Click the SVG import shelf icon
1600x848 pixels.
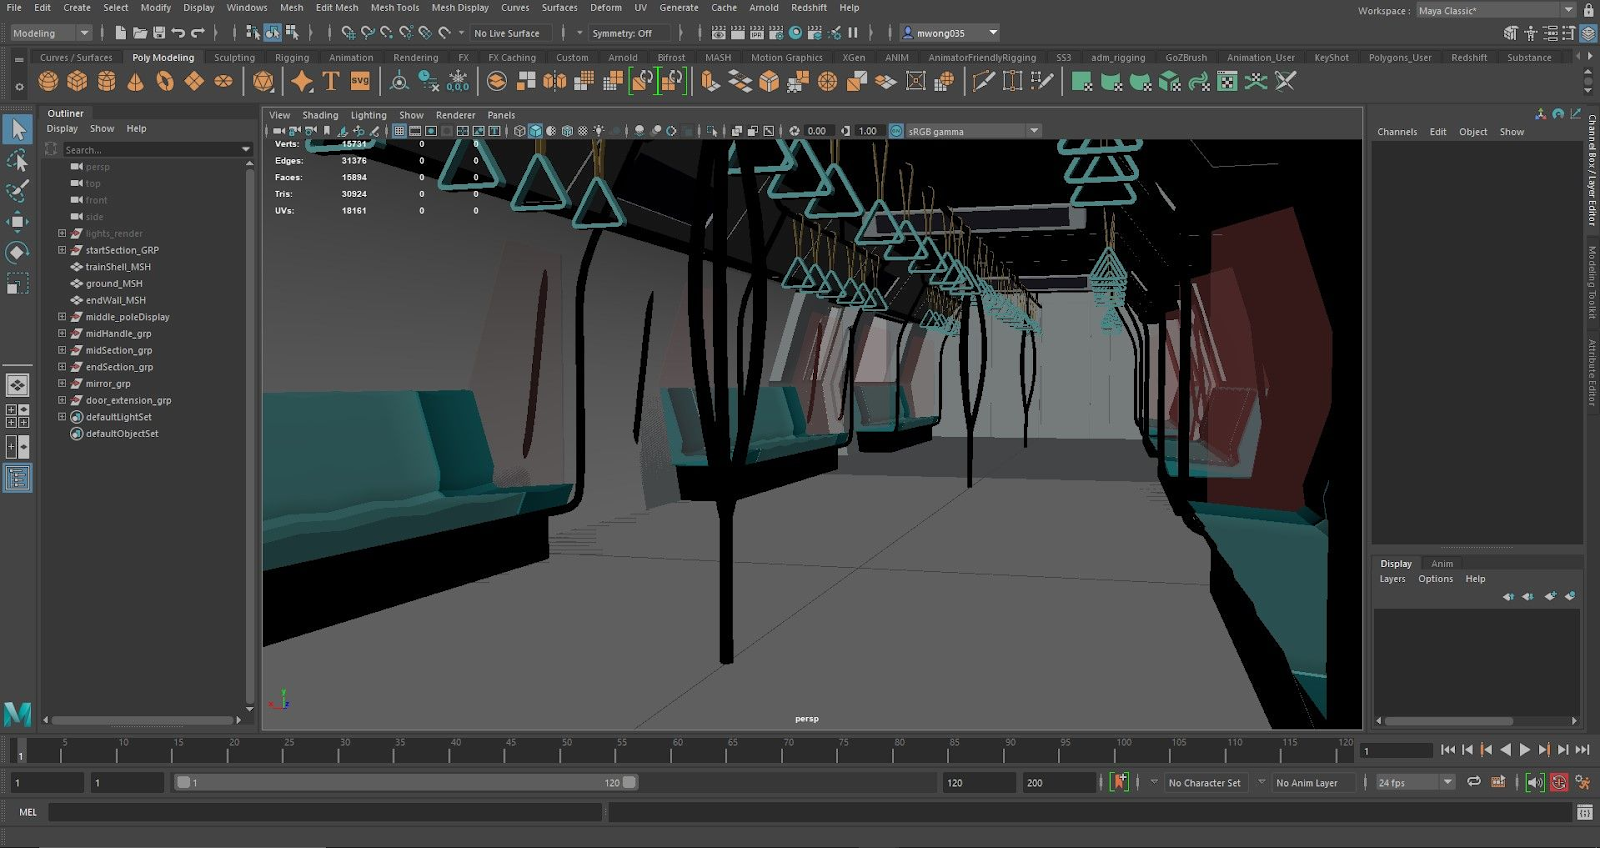tap(360, 81)
